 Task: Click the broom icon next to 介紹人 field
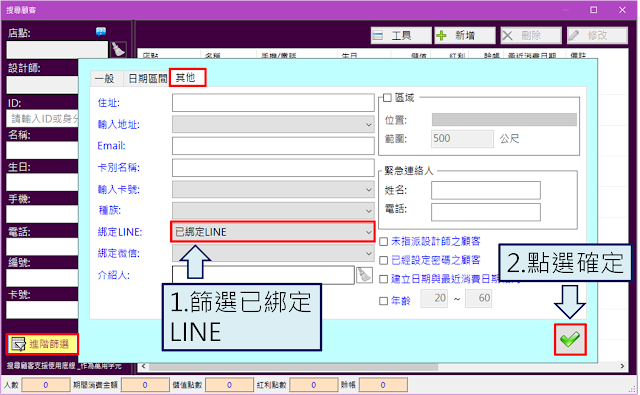(364, 275)
